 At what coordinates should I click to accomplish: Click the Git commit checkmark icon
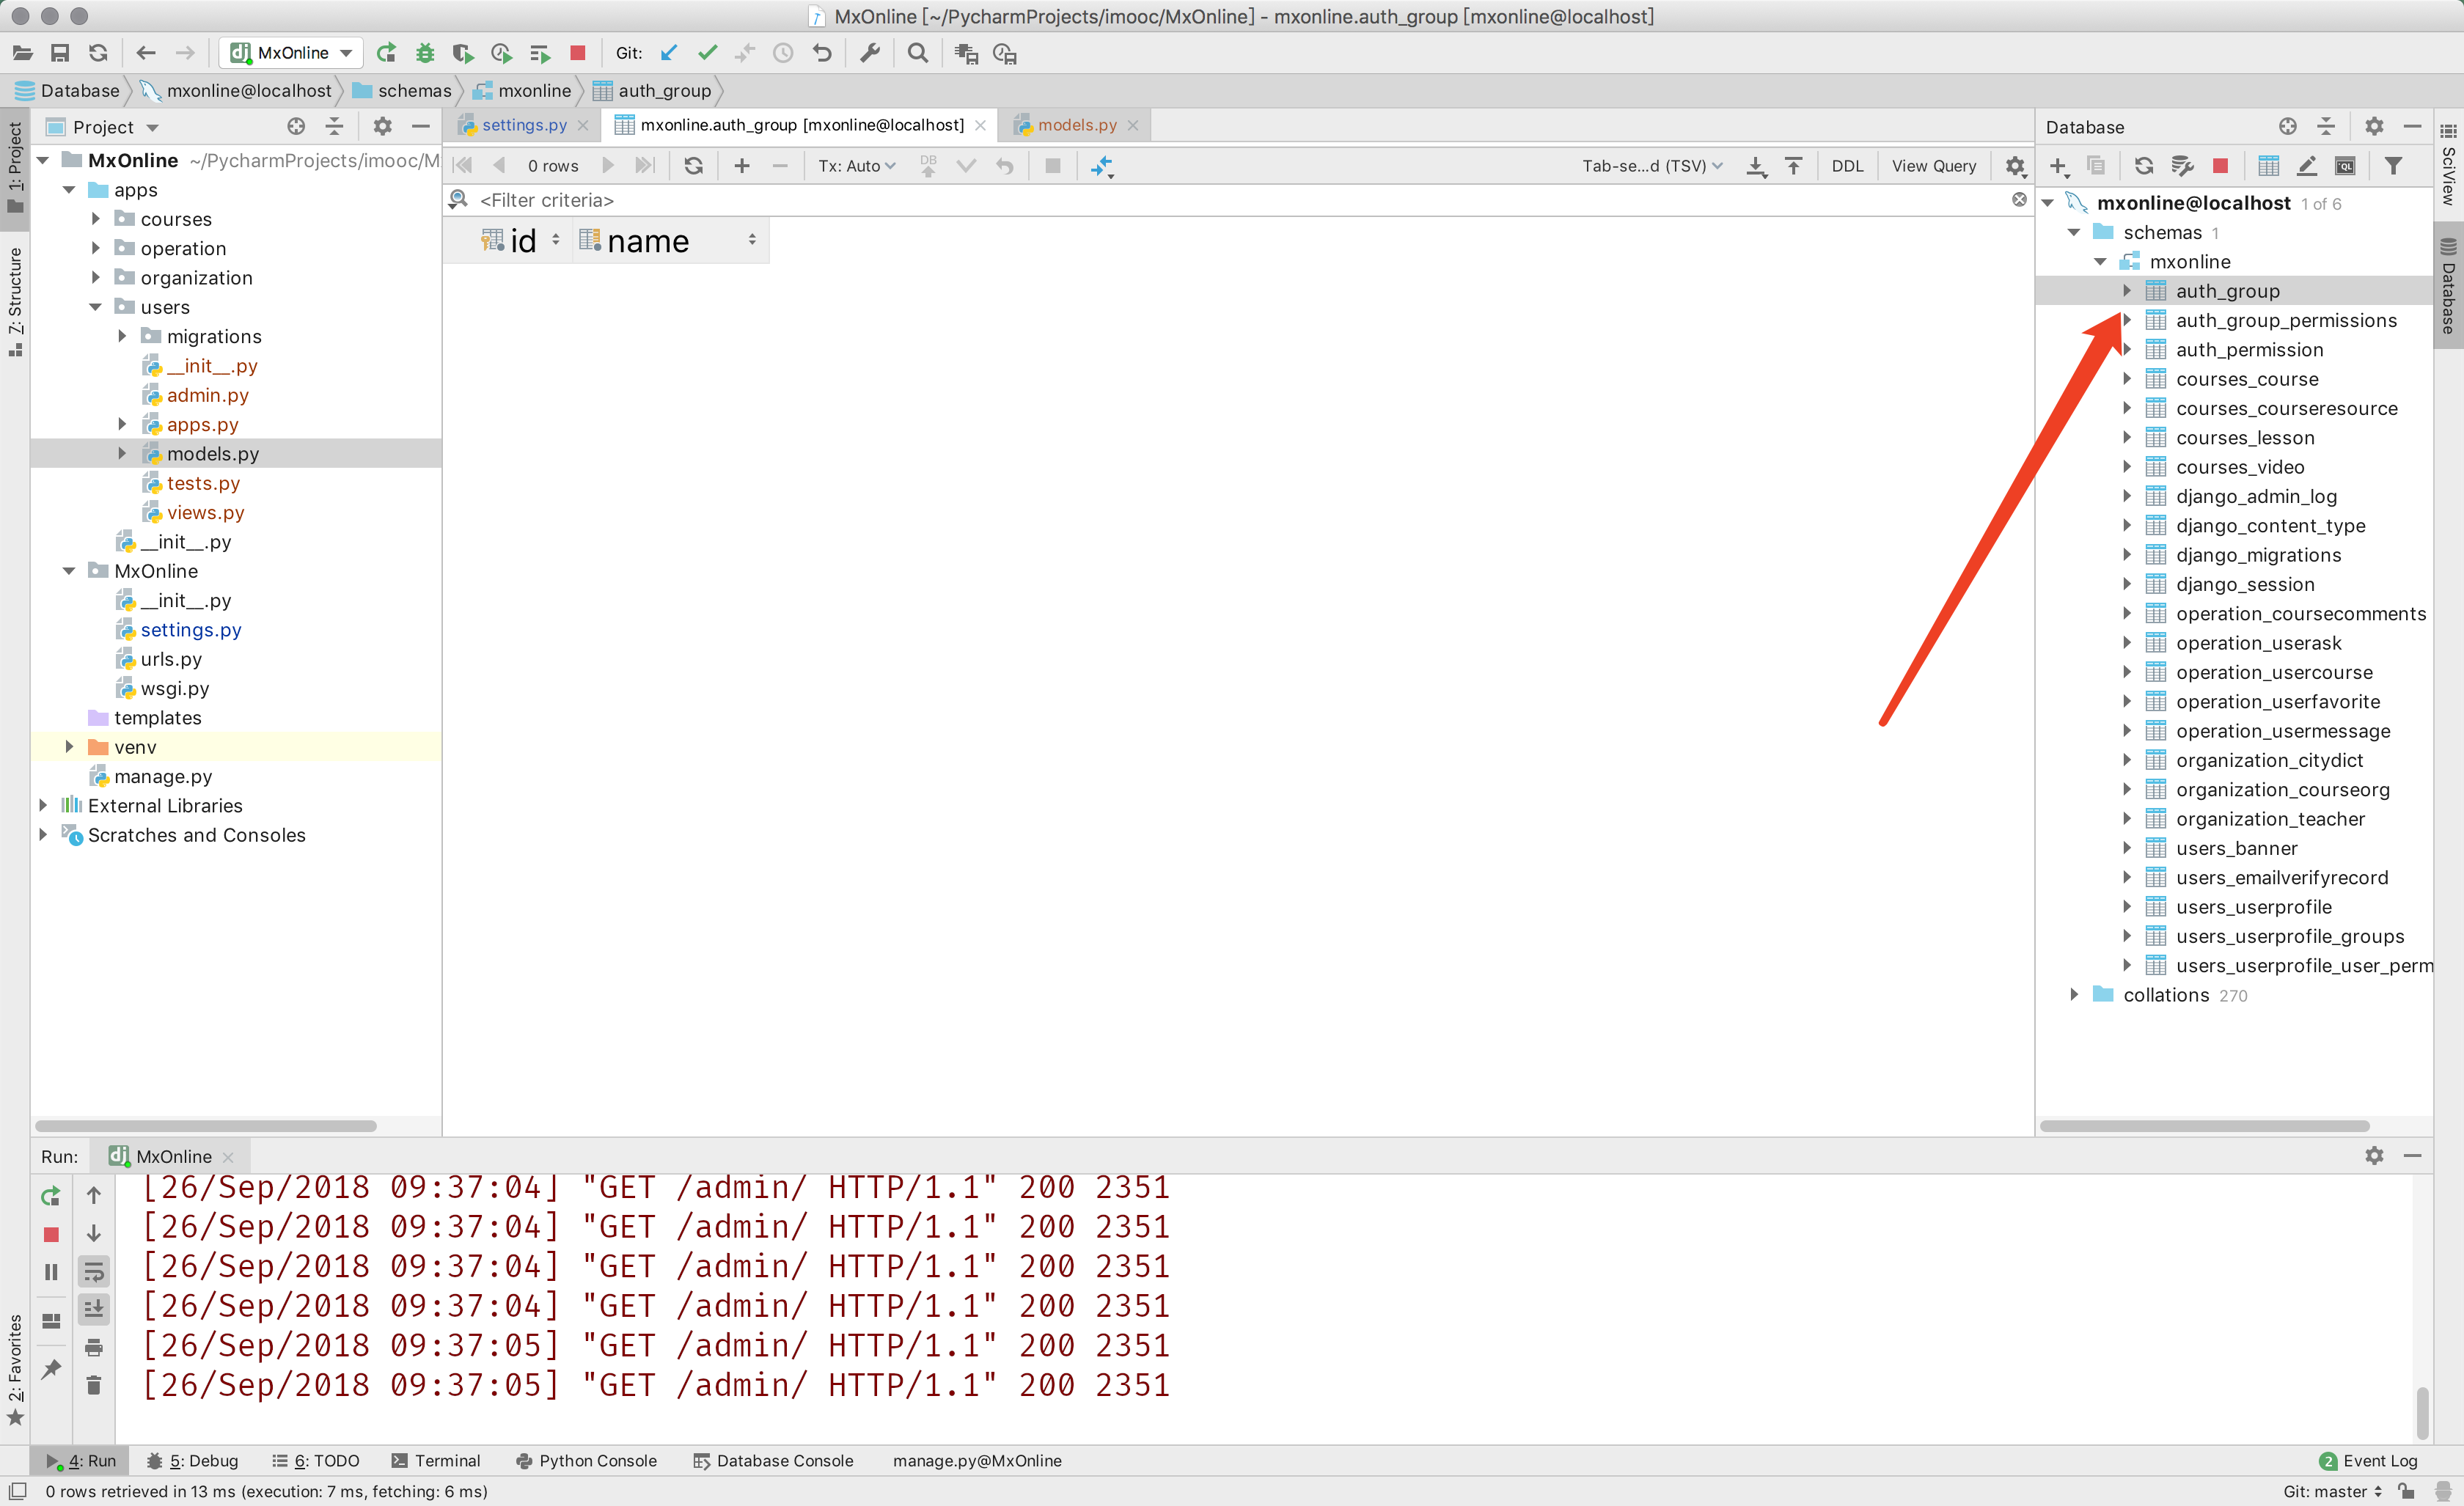(x=707, y=53)
